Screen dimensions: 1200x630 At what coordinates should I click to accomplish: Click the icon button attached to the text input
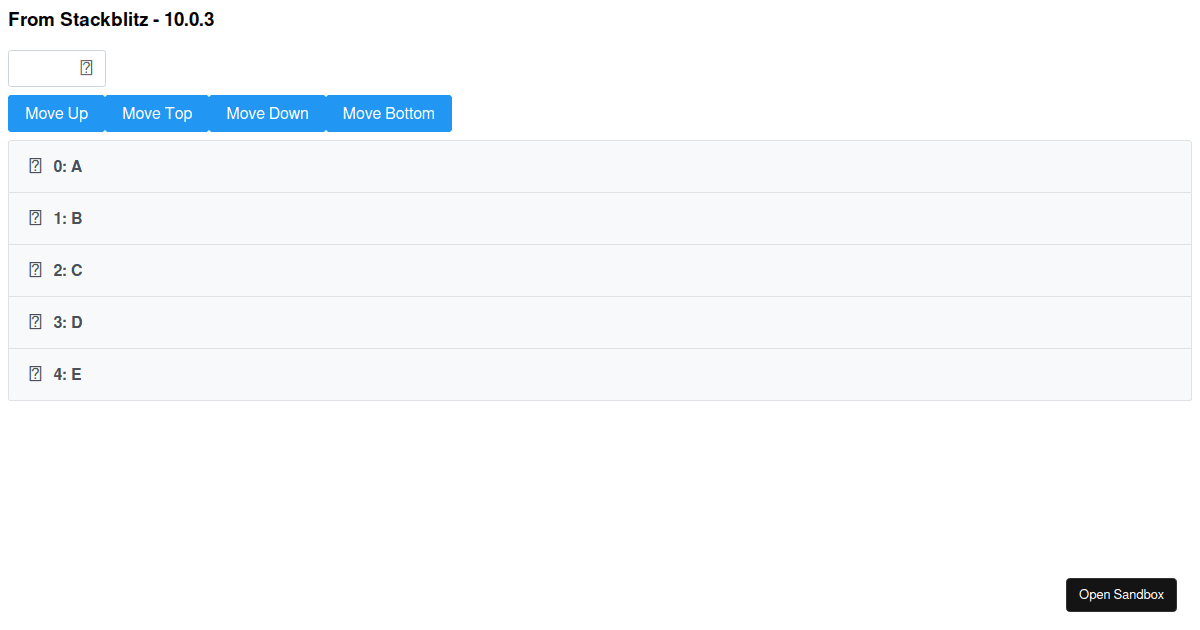click(86, 68)
